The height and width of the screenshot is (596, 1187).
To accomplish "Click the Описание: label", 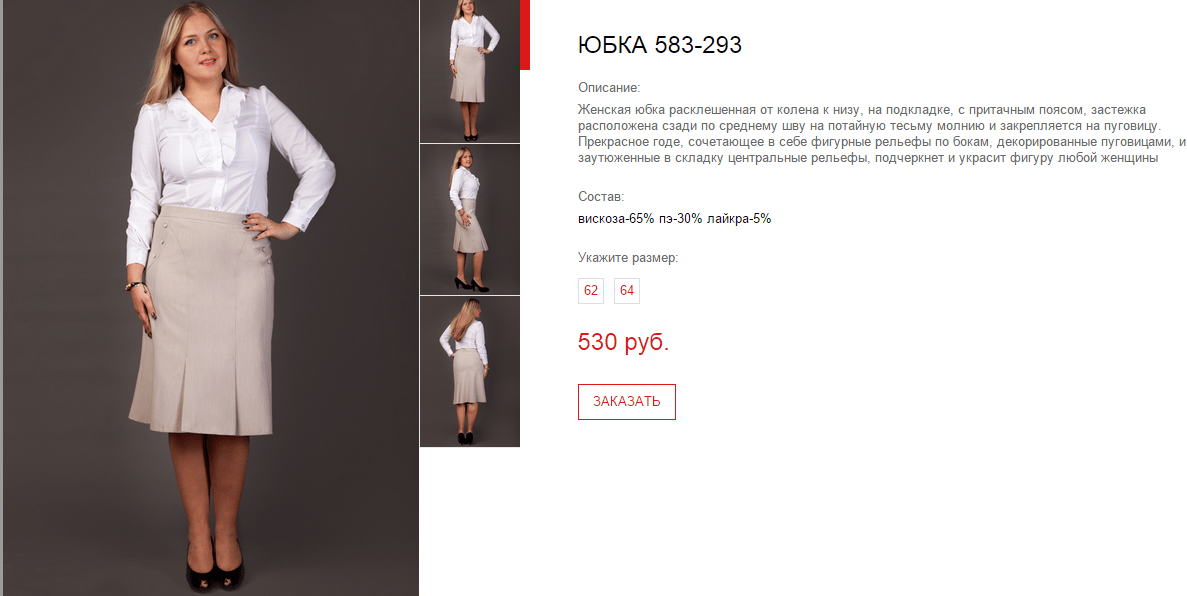I will pos(609,88).
